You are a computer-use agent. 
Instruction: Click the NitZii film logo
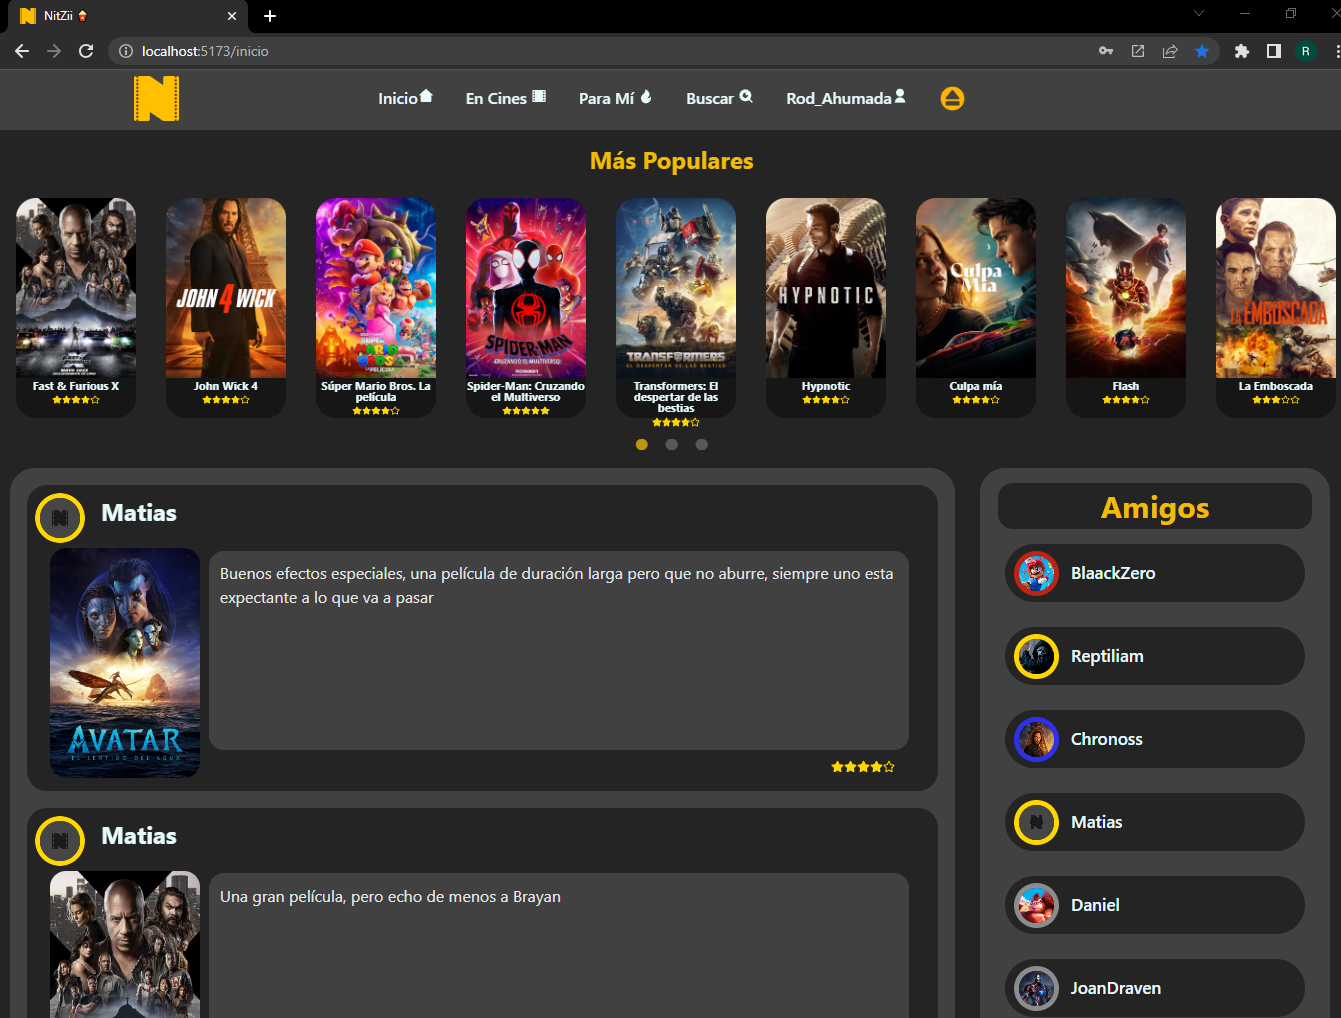pyautogui.click(x=156, y=99)
